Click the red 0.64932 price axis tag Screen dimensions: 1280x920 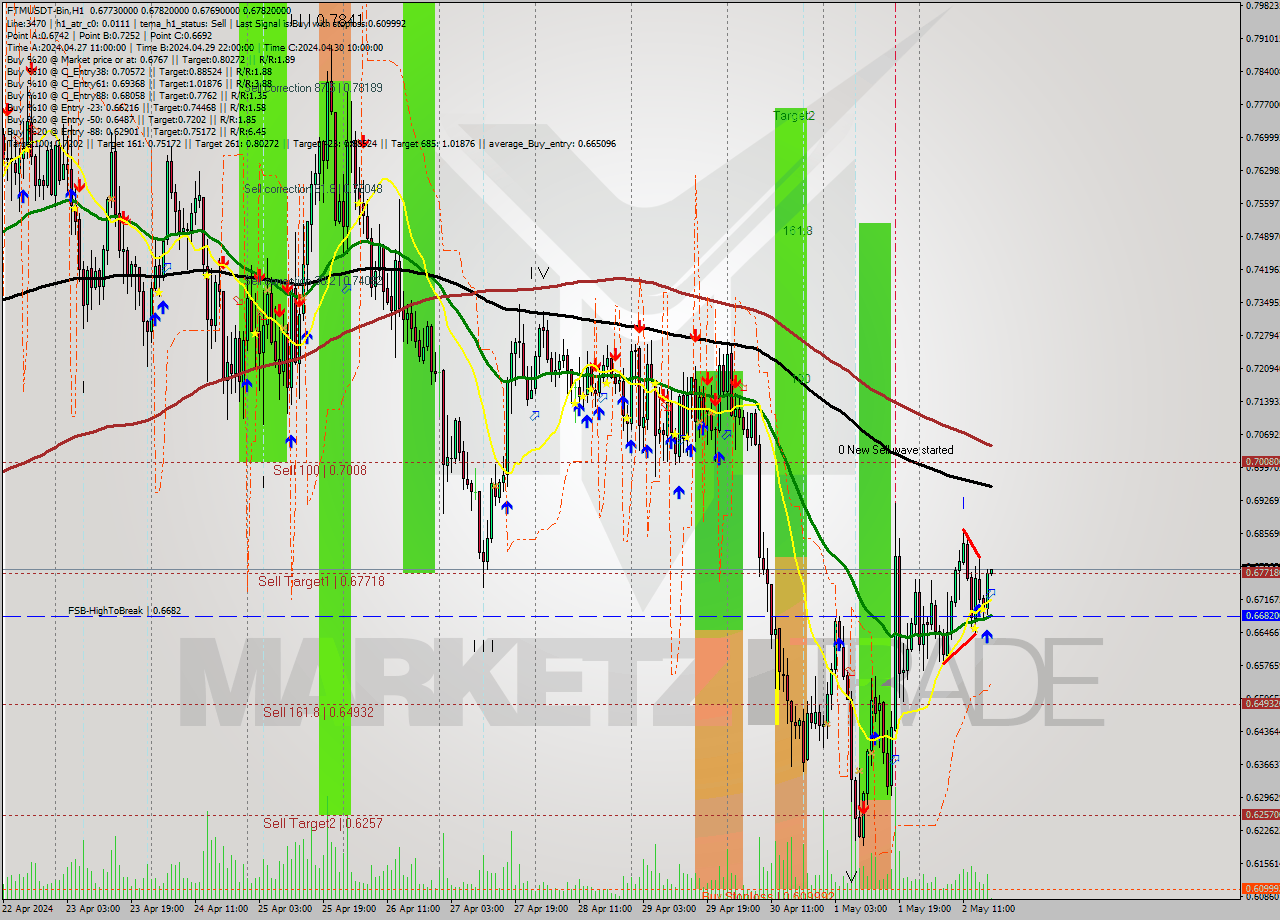coord(1260,704)
